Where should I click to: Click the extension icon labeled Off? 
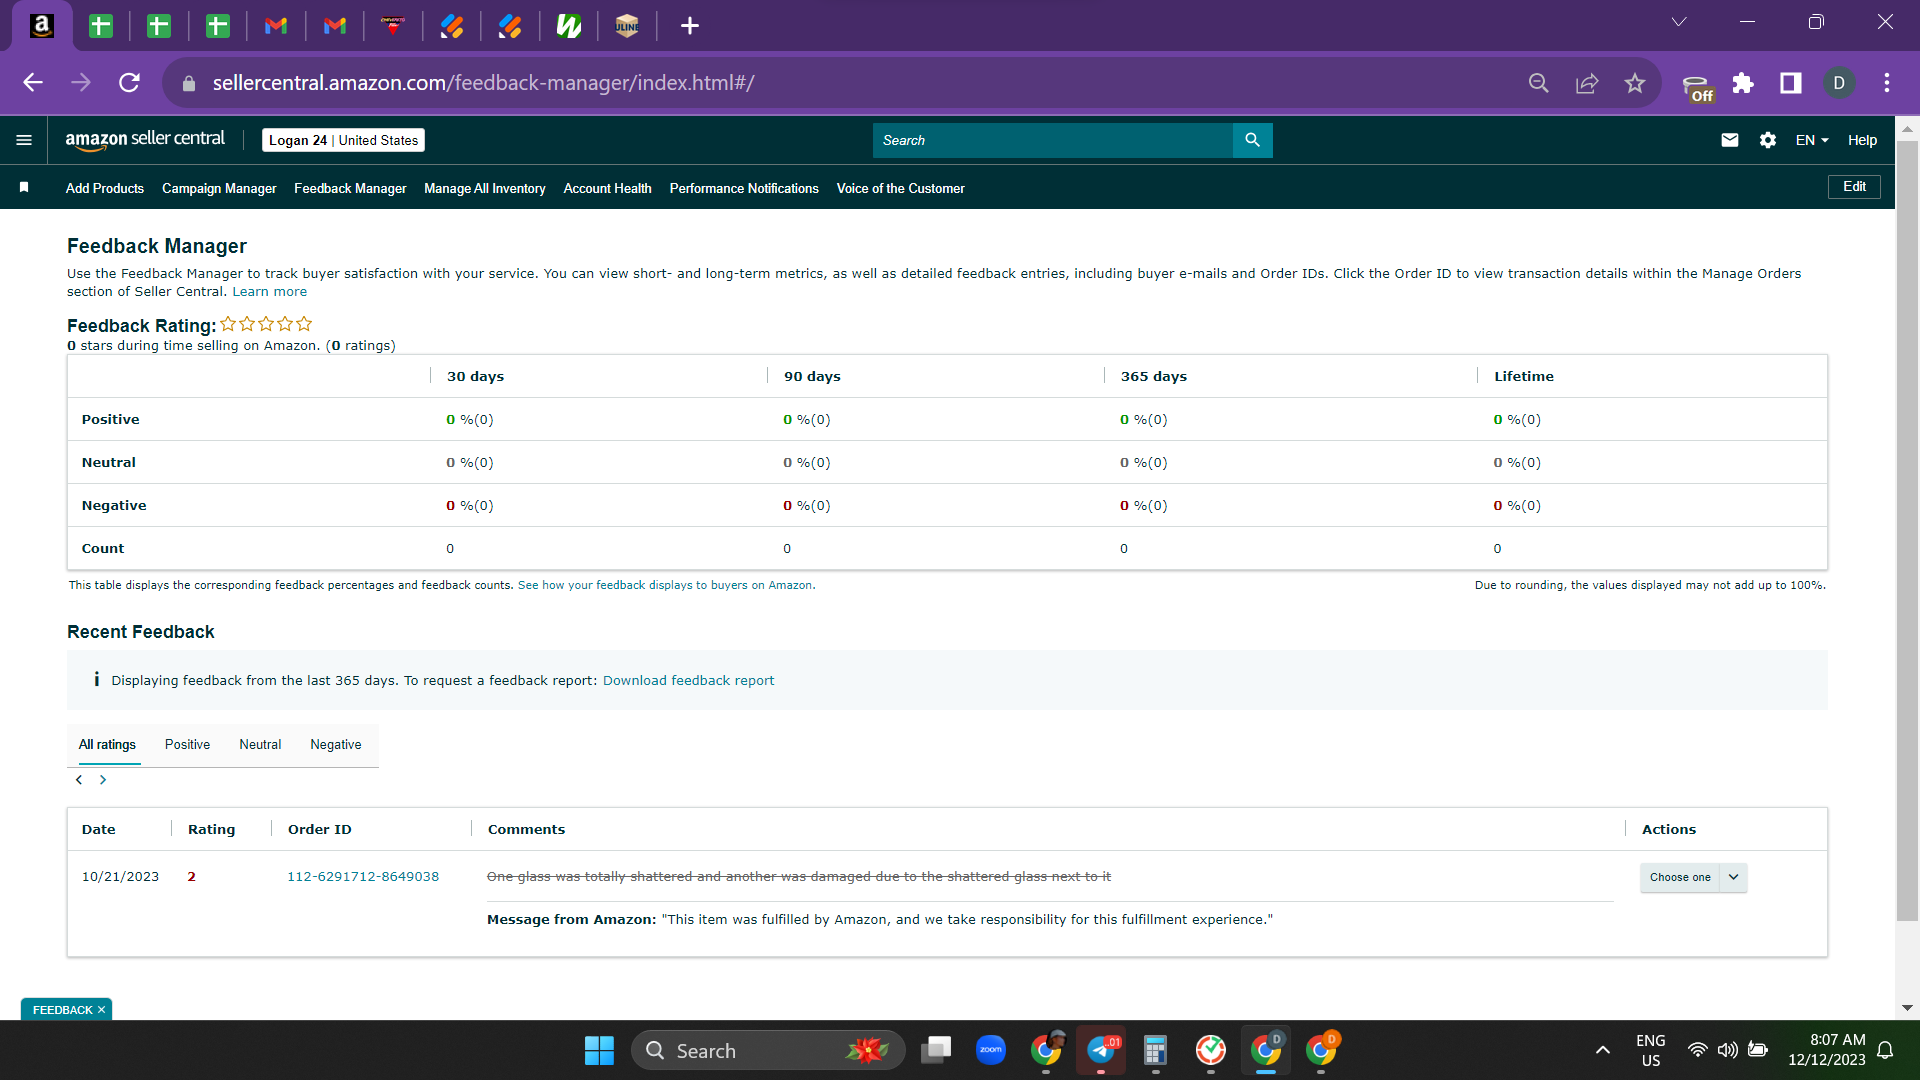point(1697,88)
